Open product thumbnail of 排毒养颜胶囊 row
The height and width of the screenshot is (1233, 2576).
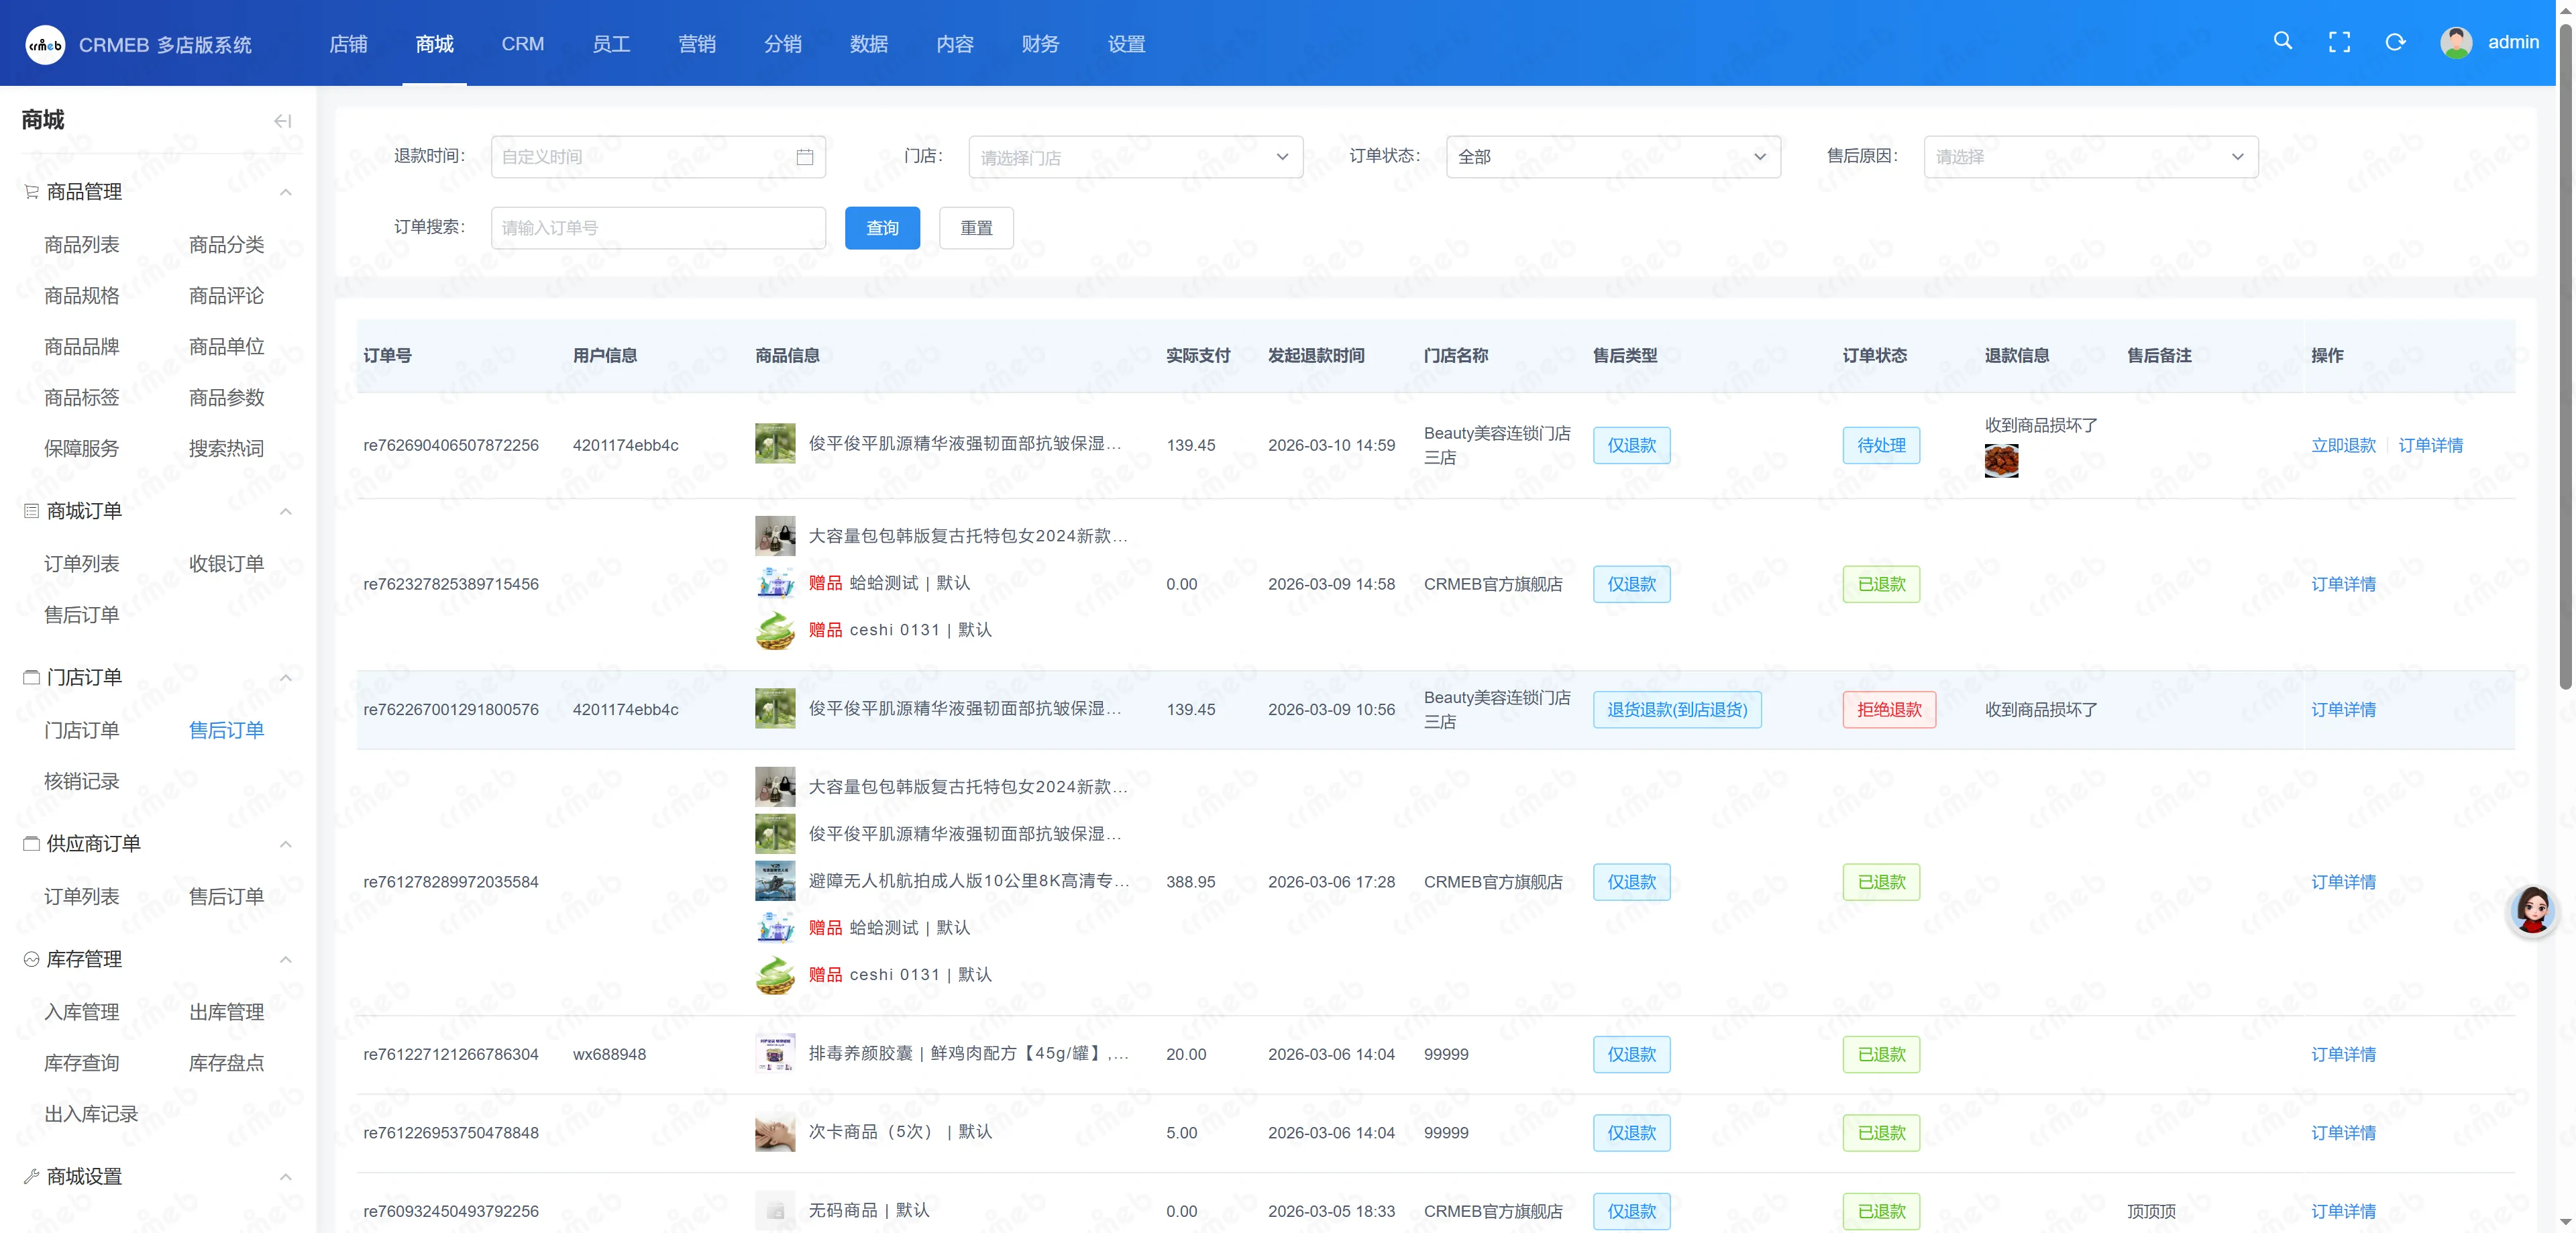tap(775, 1053)
